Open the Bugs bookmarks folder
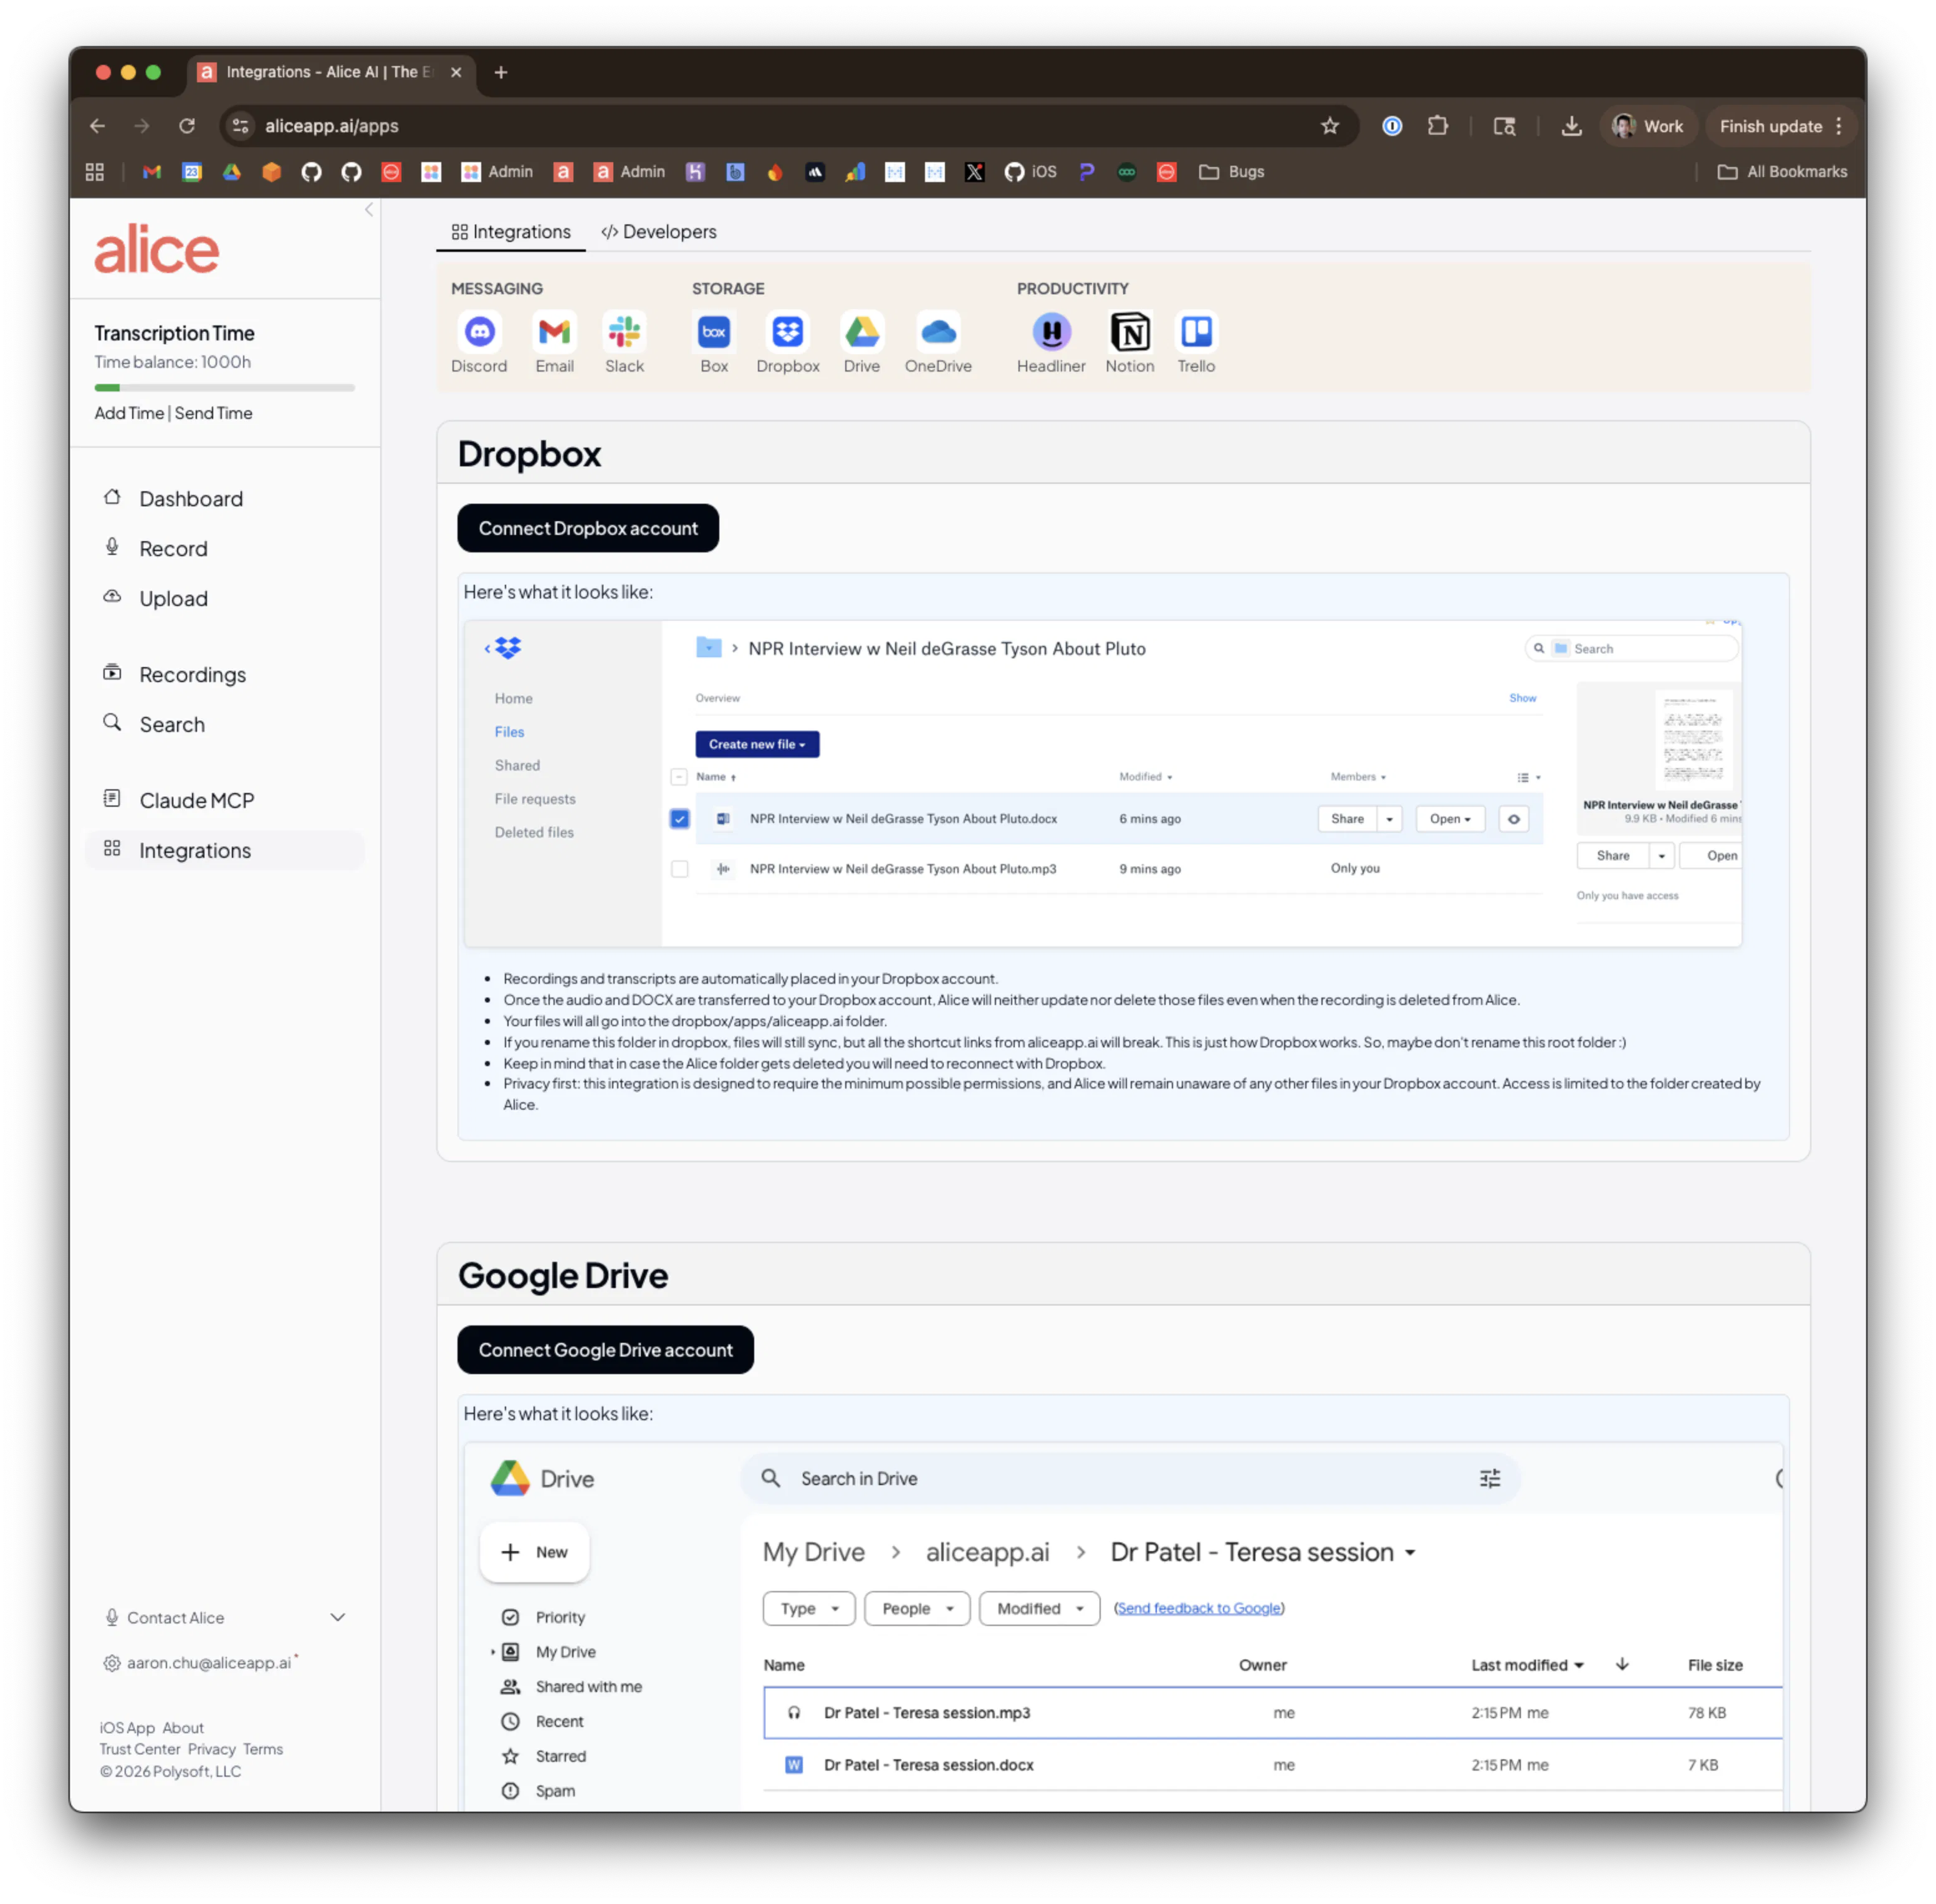Image resolution: width=1936 pixels, height=1904 pixels. (1231, 172)
